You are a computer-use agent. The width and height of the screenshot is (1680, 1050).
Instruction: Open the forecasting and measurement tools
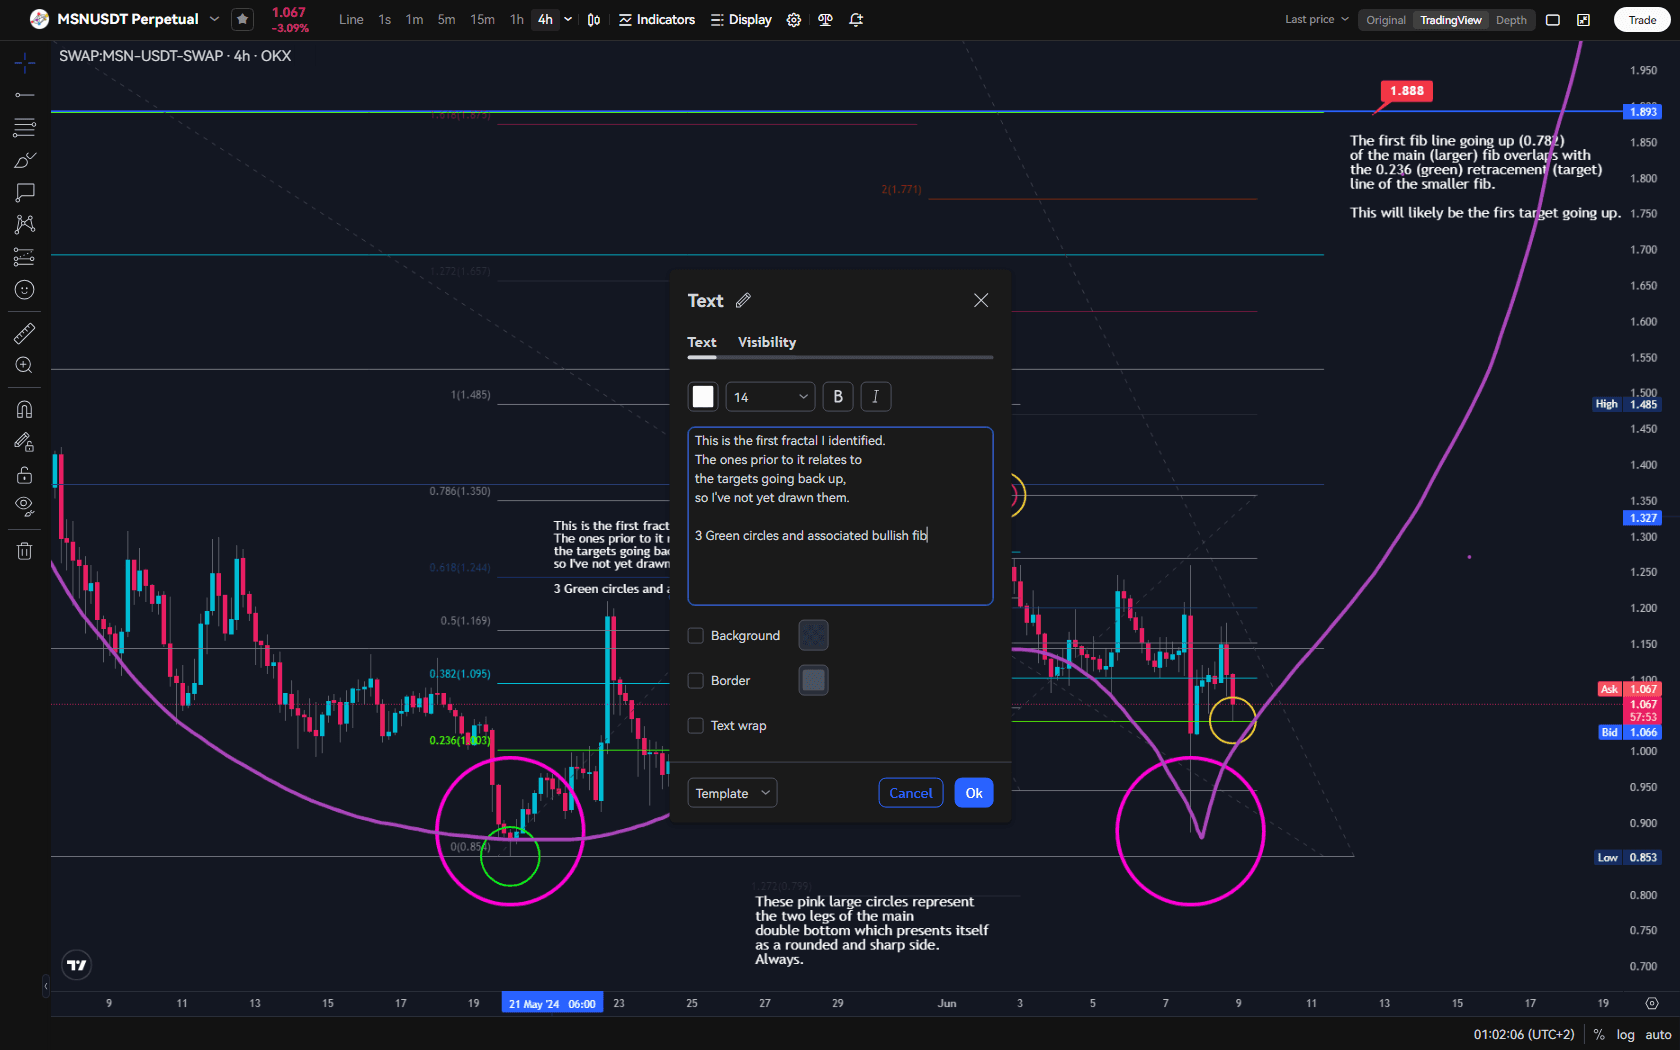(x=25, y=257)
